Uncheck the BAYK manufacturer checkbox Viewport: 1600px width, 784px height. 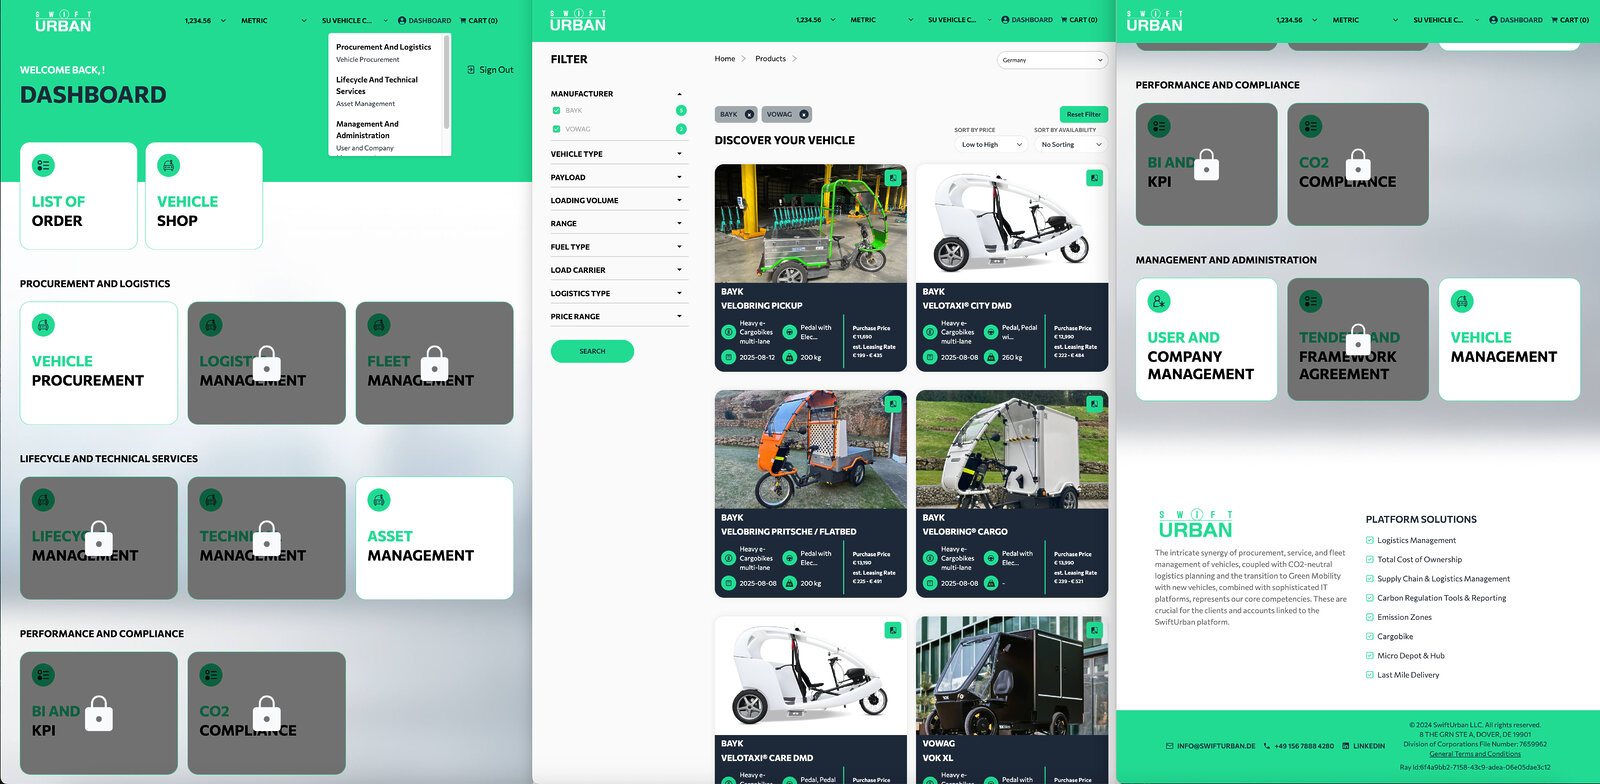pos(556,111)
